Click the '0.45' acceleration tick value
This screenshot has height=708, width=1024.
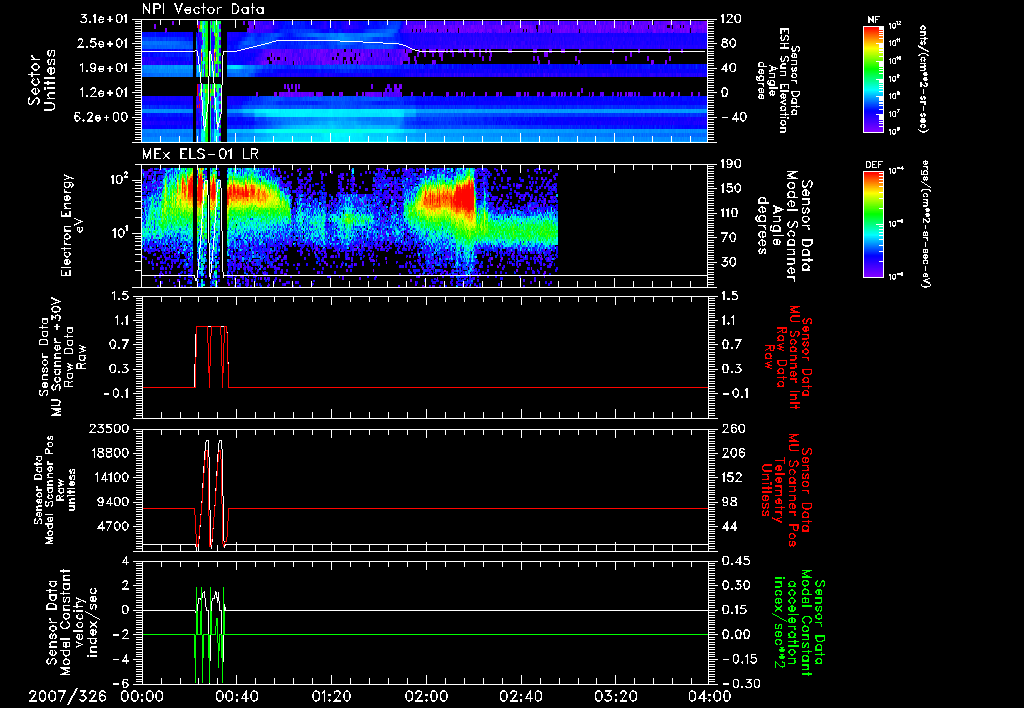(735, 561)
